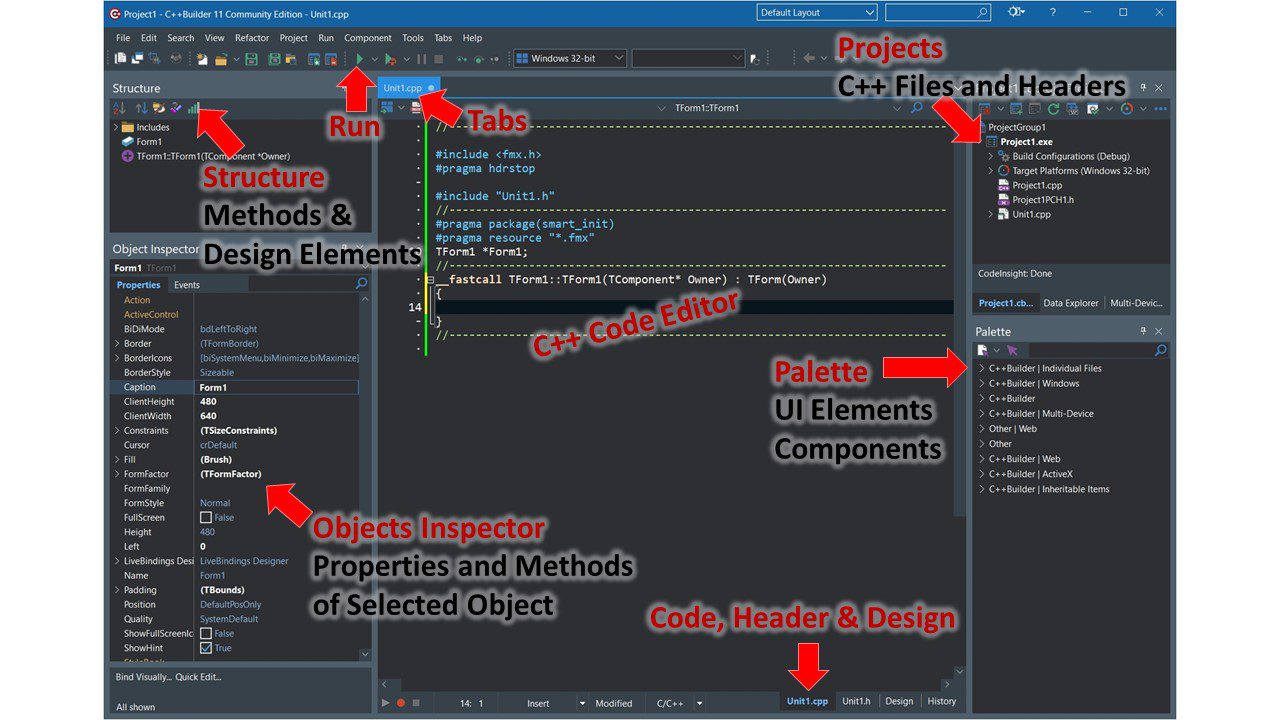Image resolution: width=1280 pixels, height=720 pixels.
Task: Click the refresh icon in Projects toolbar
Action: (1053, 108)
